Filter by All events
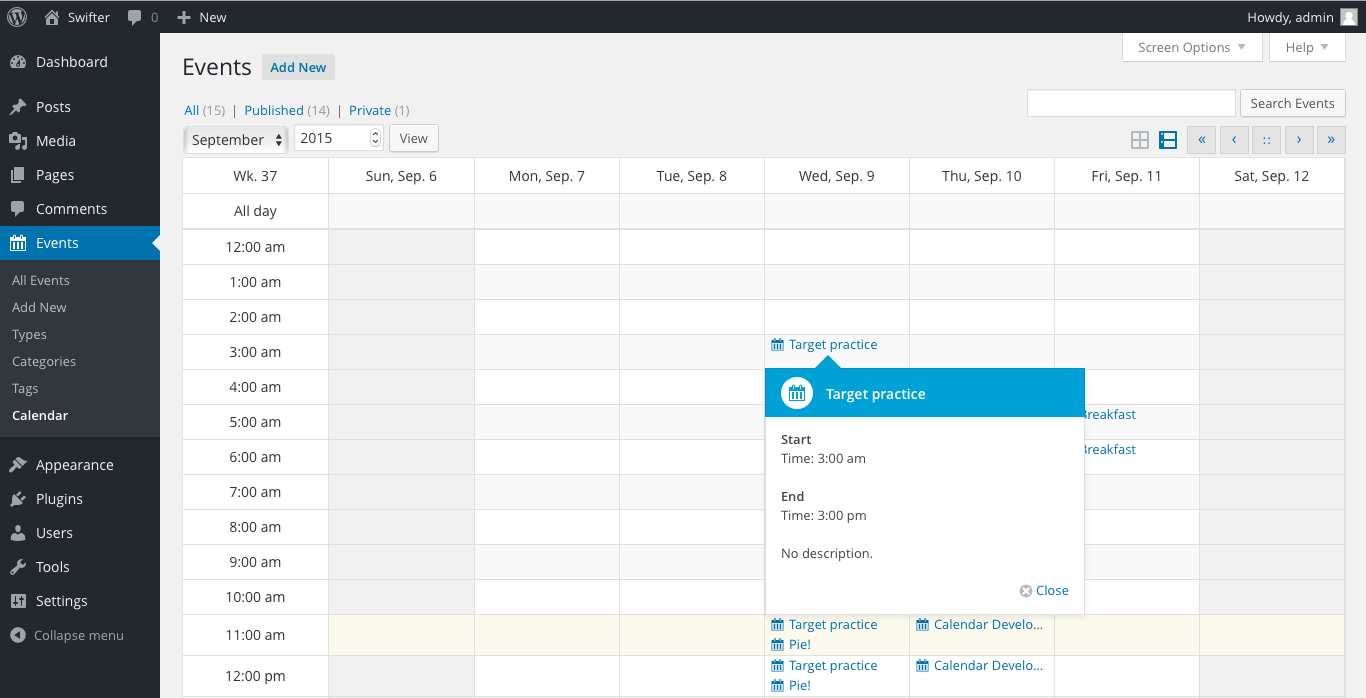This screenshot has width=1366, height=698. click(x=192, y=110)
